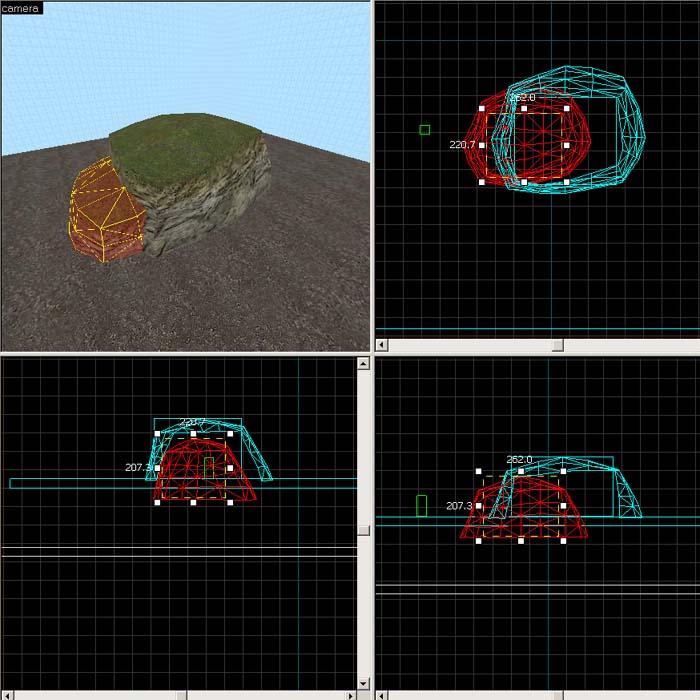Click the camera viewport label

(21, 7)
